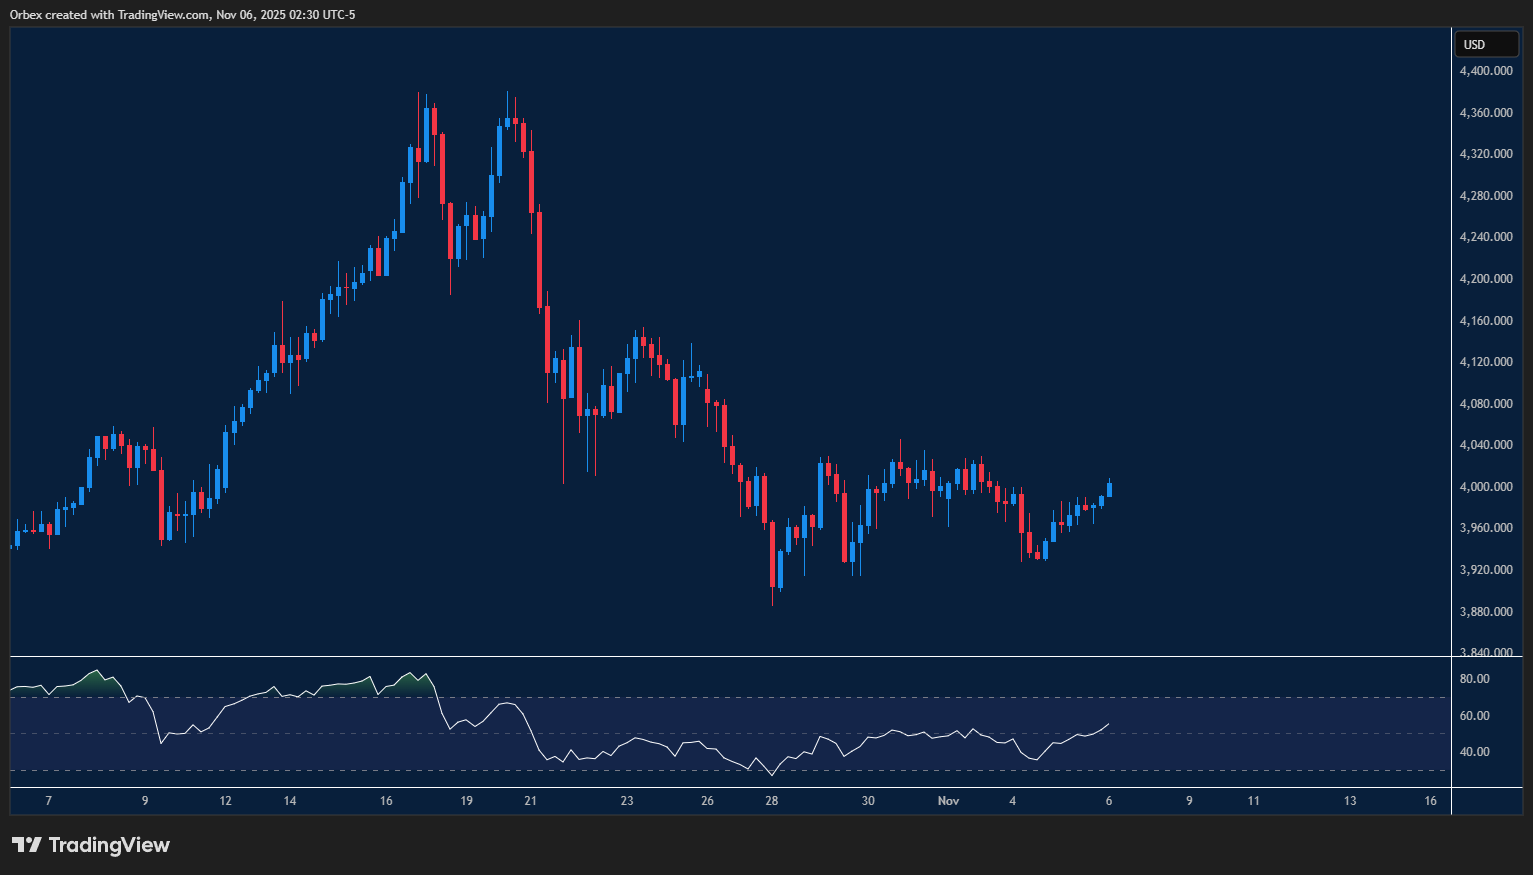The height and width of the screenshot is (875, 1533).
Task: Click the TradingView wordmark text
Action: 110,845
